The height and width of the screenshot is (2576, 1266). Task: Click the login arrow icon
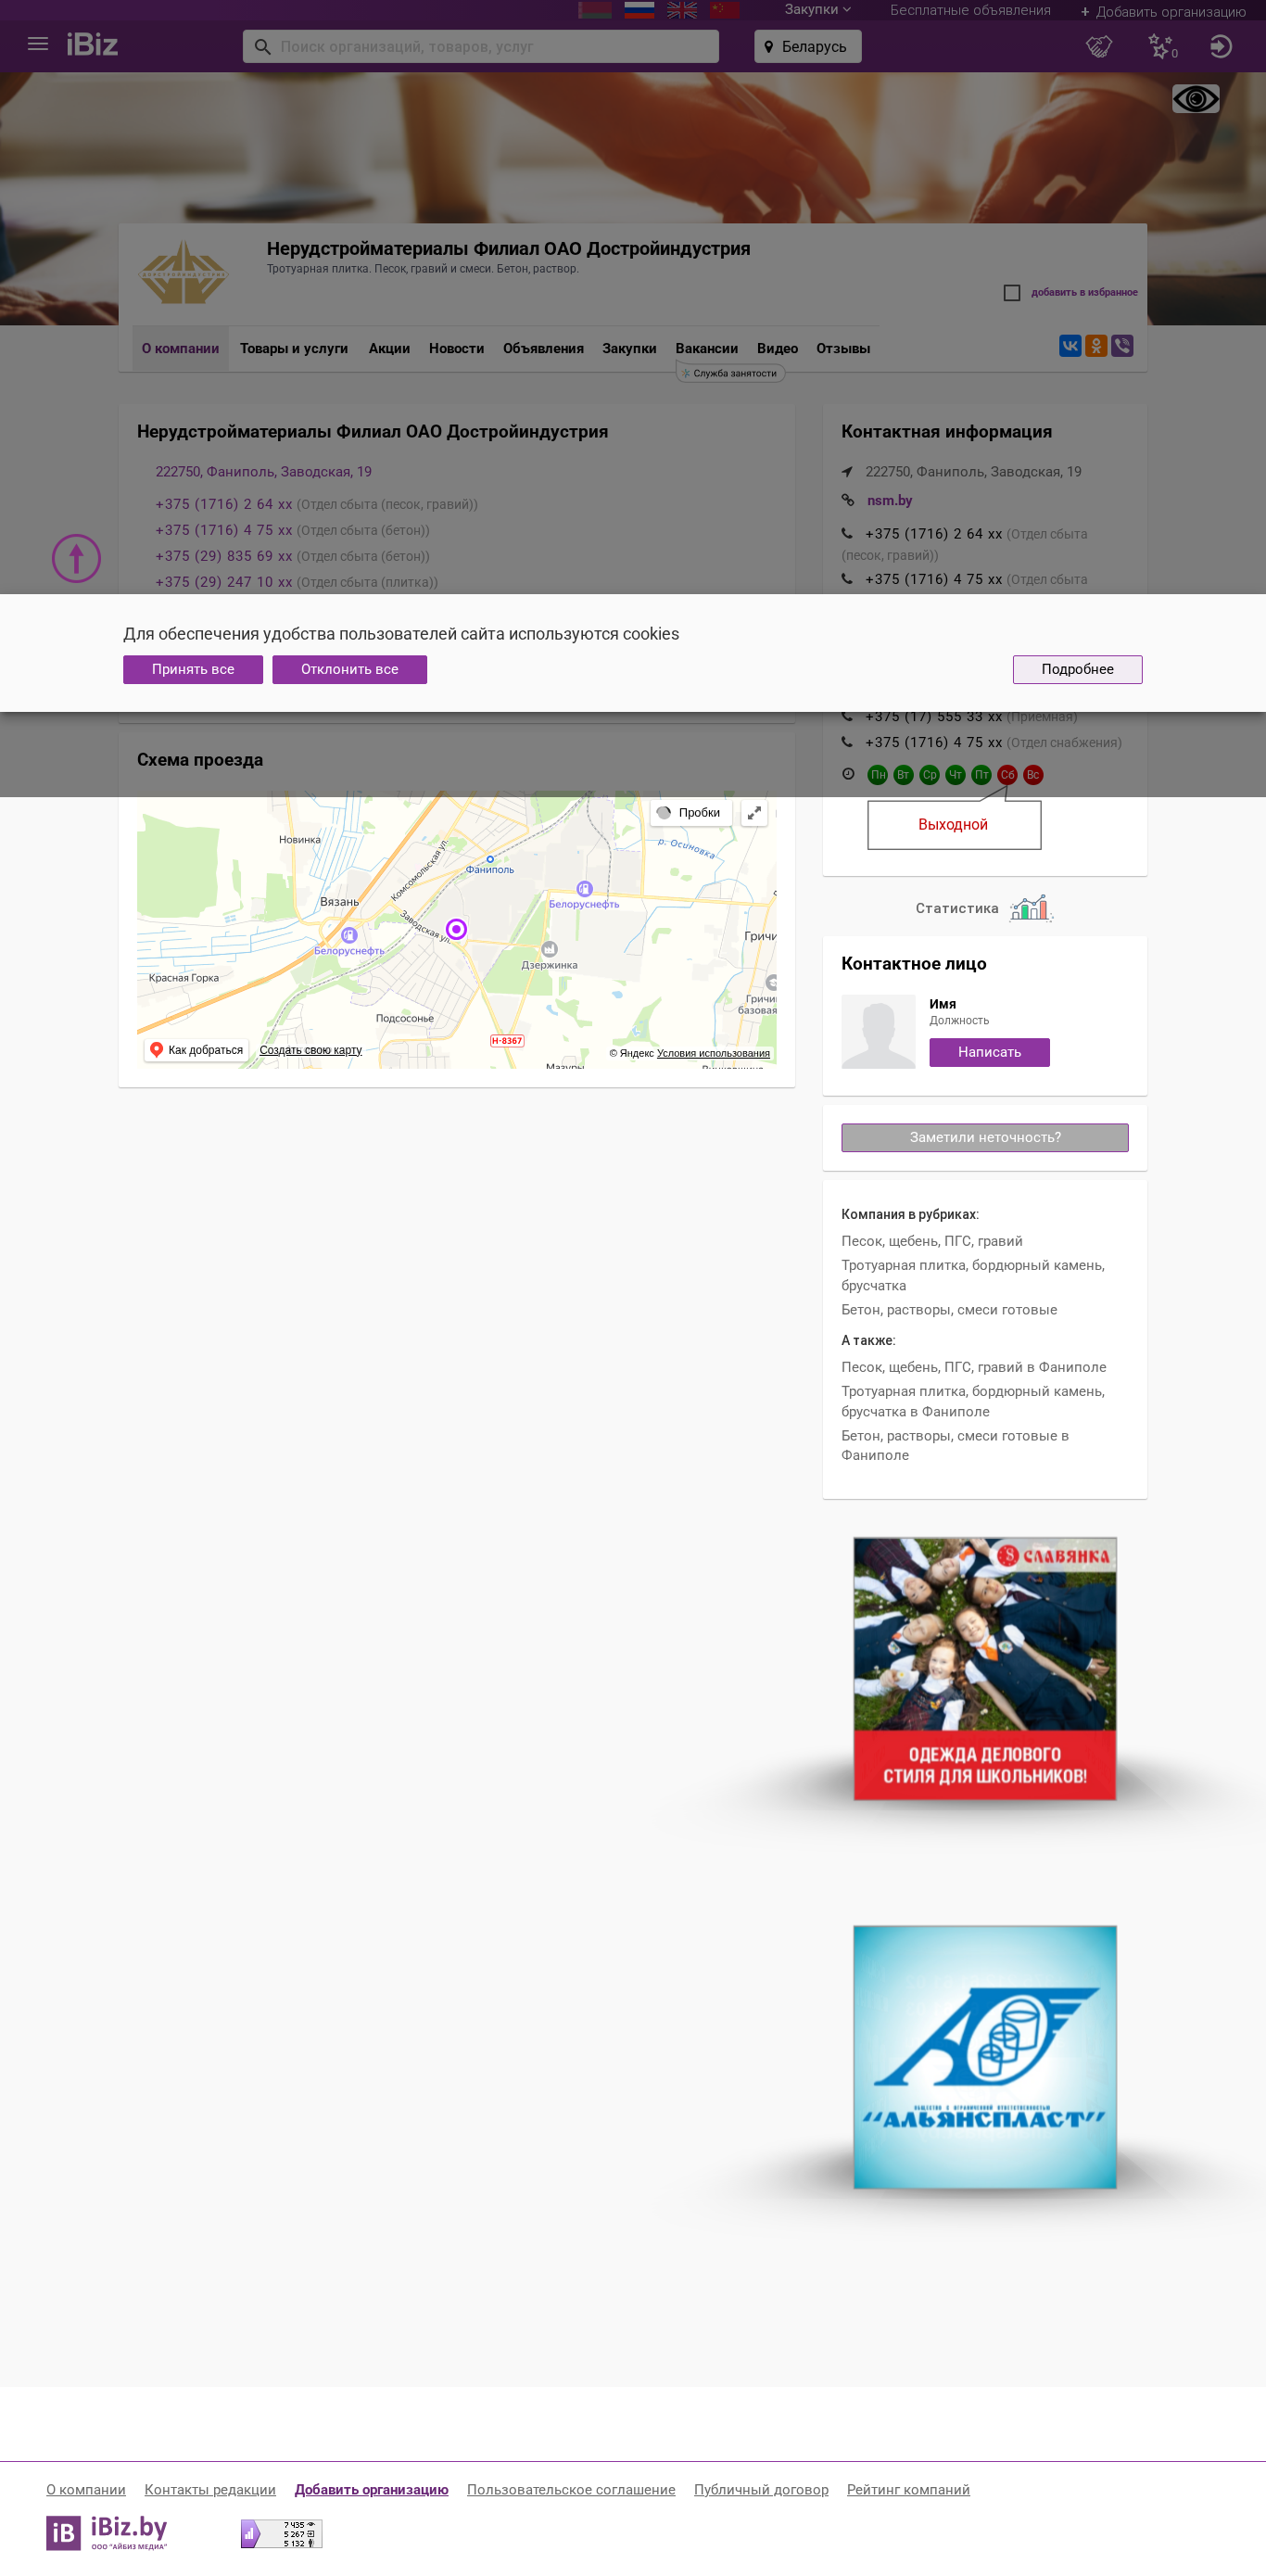tap(1220, 46)
